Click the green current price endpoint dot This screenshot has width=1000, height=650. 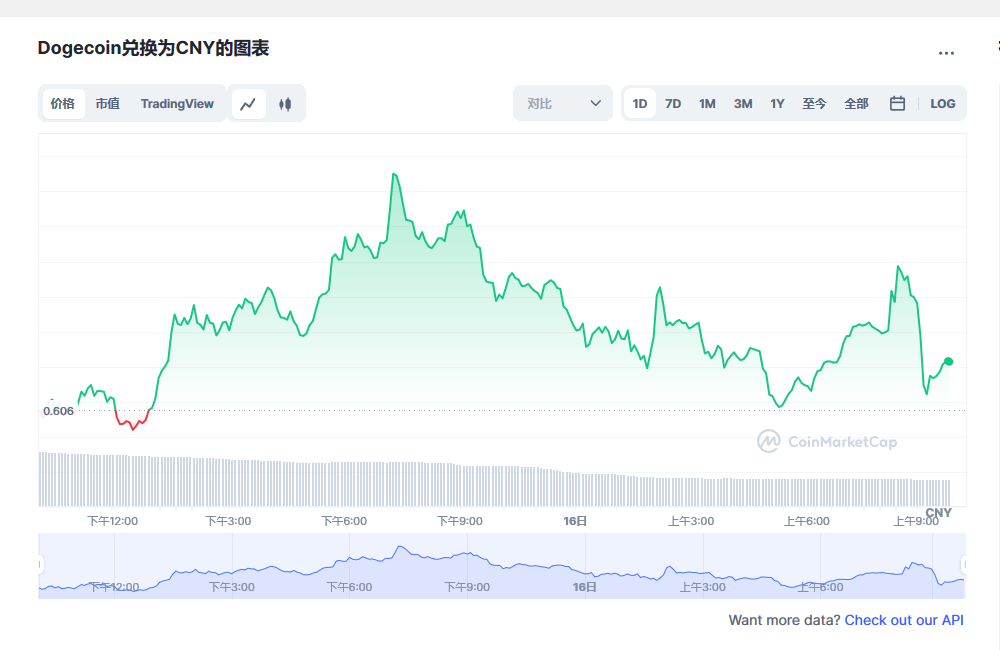[948, 362]
